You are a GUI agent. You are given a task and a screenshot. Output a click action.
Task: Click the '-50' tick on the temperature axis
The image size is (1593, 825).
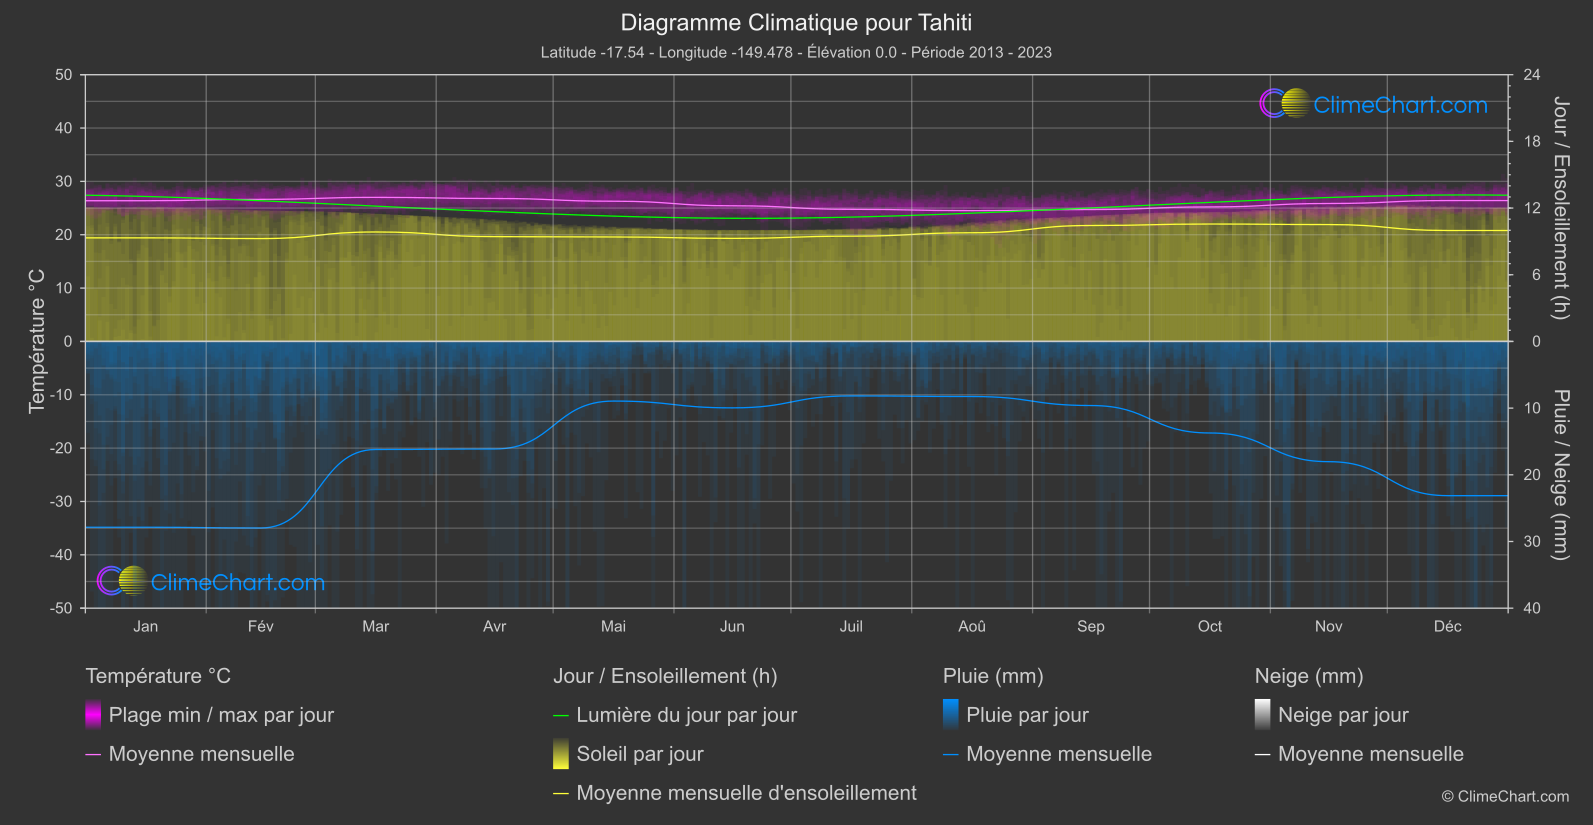61,608
